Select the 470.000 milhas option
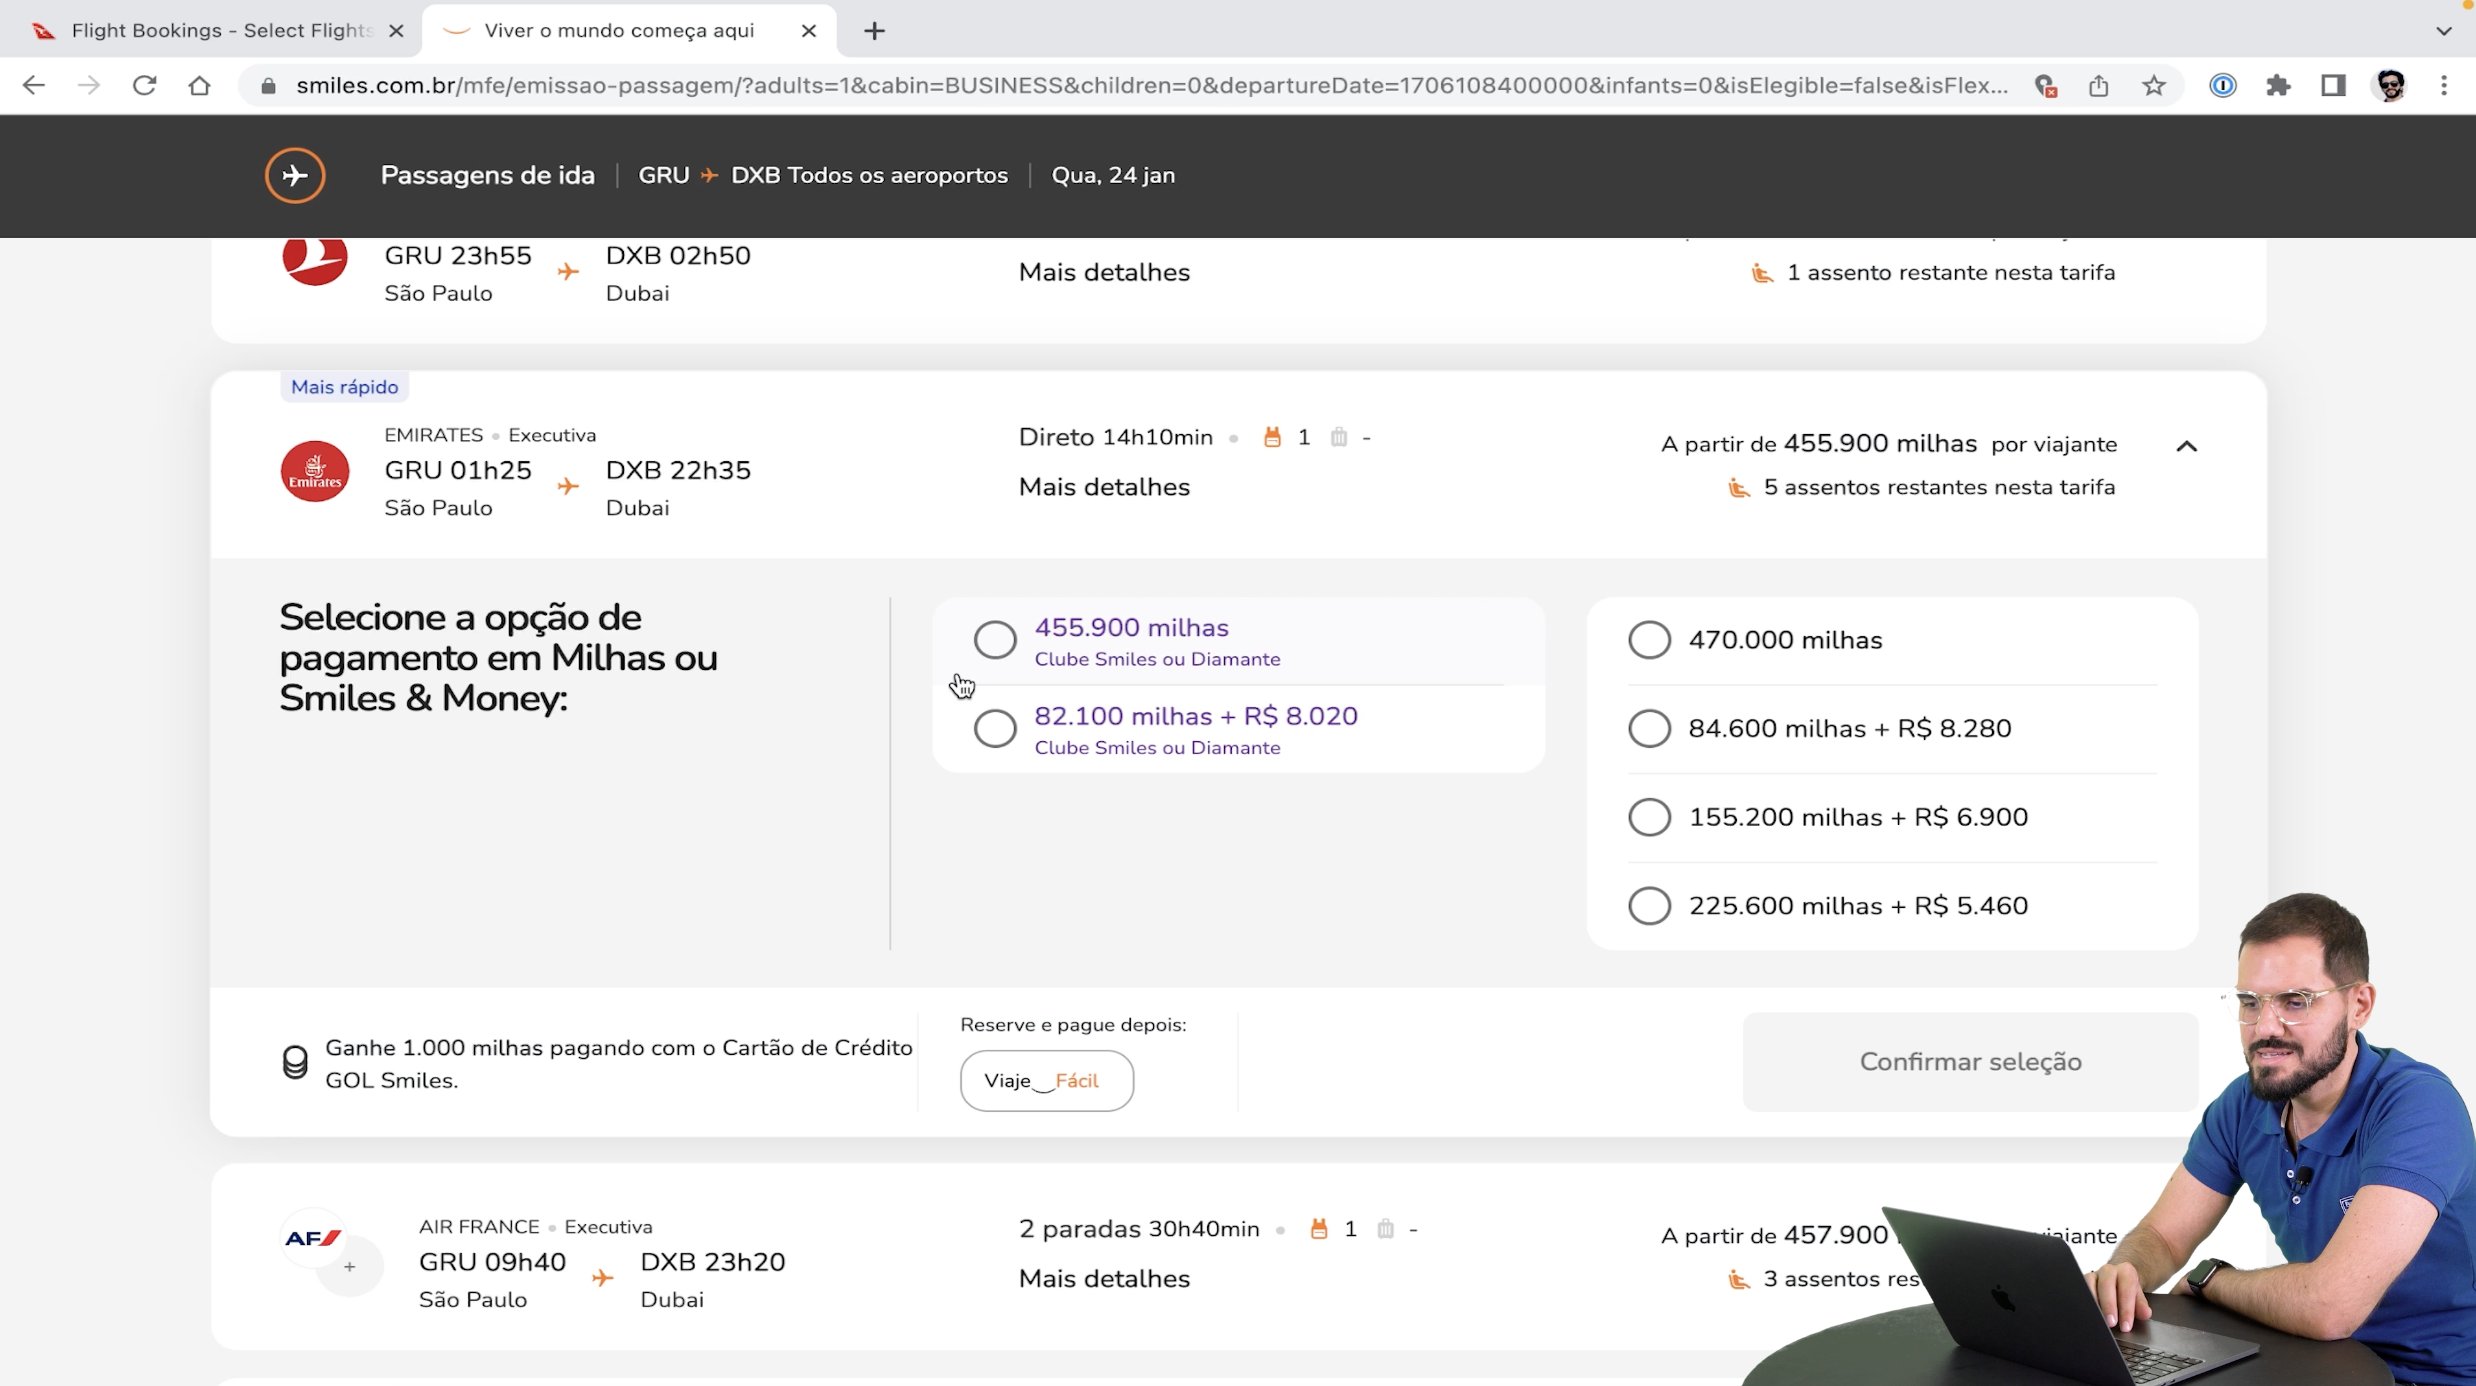The image size is (2476, 1386). [x=1649, y=640]
